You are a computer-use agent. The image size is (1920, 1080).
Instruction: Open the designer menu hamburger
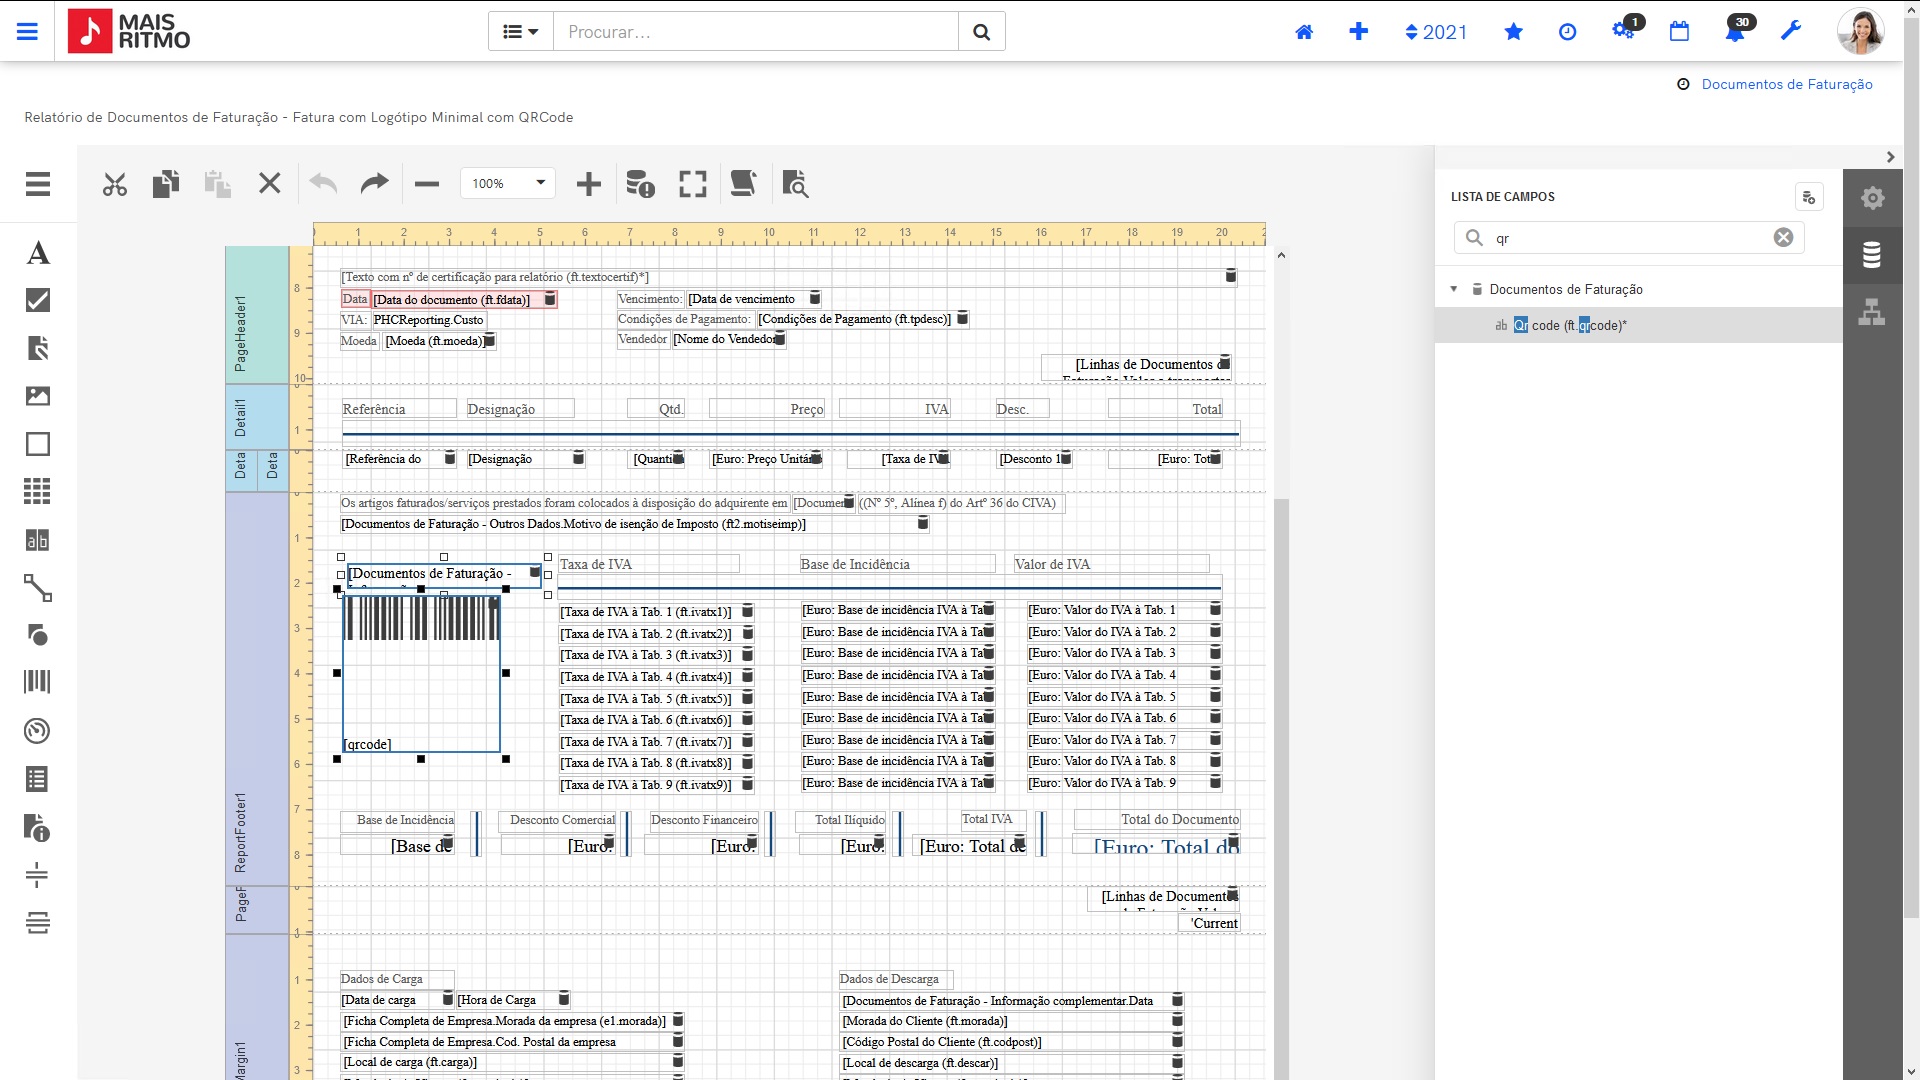[x=38, y=184]
